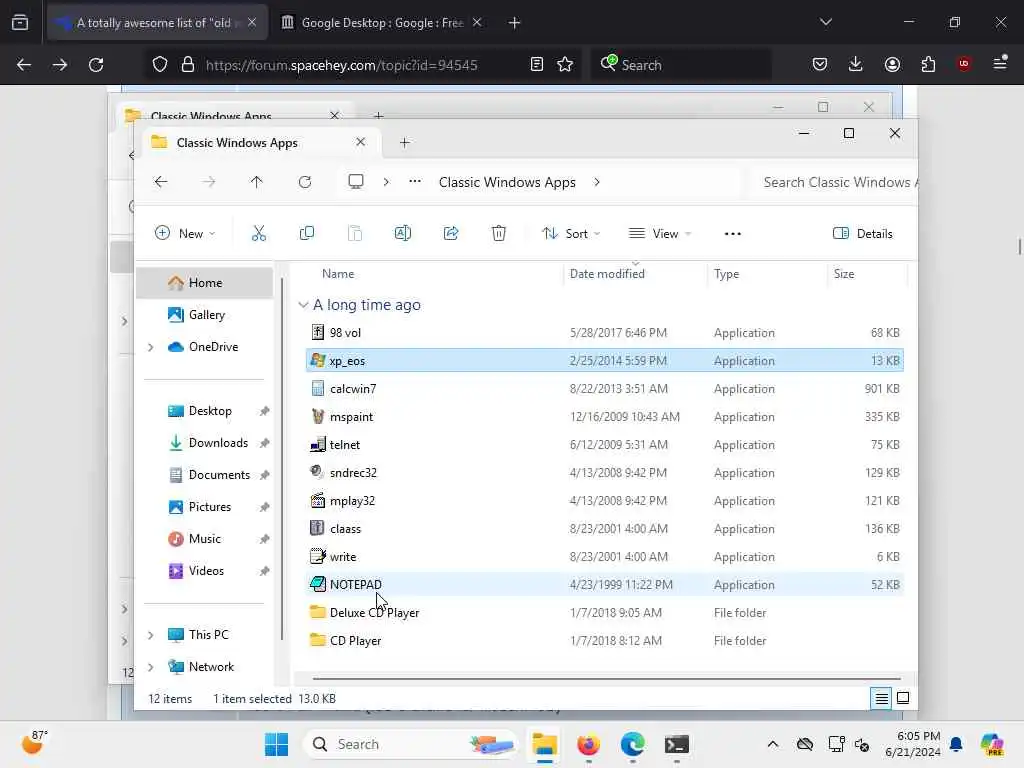Image resolution: width=1024 pixels, height=768 pixels.
Task: Click the This PC monitor icon in address bar
Action: [355, 182]
